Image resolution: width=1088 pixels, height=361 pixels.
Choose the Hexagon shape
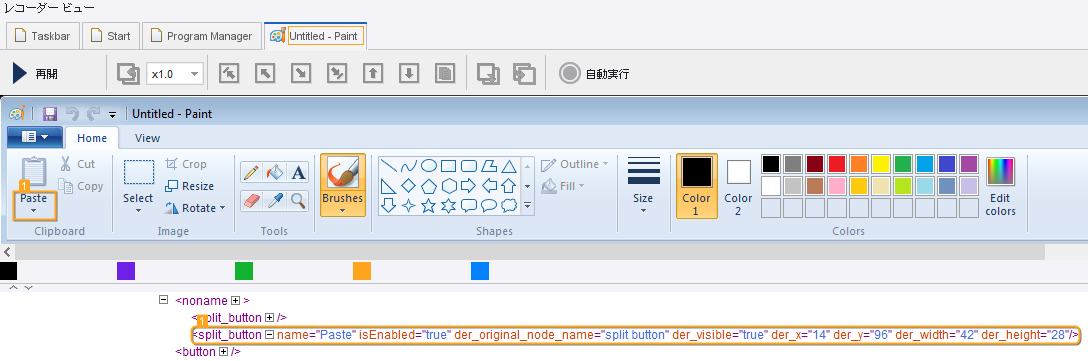point(449,186)
